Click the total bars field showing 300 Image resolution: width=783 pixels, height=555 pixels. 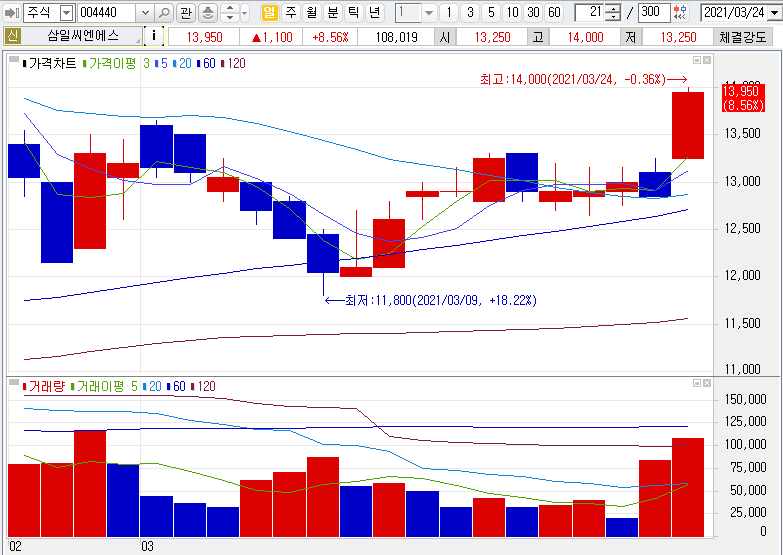point(654,12)
